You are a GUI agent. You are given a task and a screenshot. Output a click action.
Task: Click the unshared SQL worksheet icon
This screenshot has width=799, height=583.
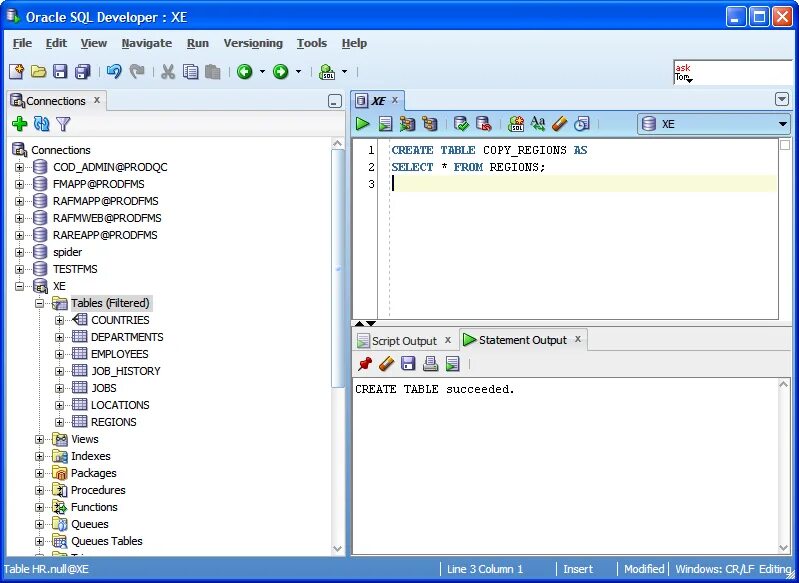click(x=516, y=124)
